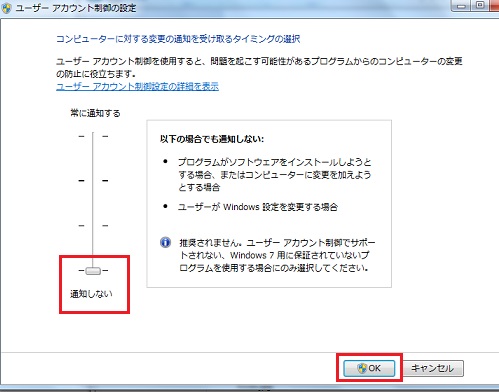This screenshot has height=392, width=499.
Task: Click the bullet text starting プログラムがソフトウェアをインストール
Action: [x=275, y=175]
